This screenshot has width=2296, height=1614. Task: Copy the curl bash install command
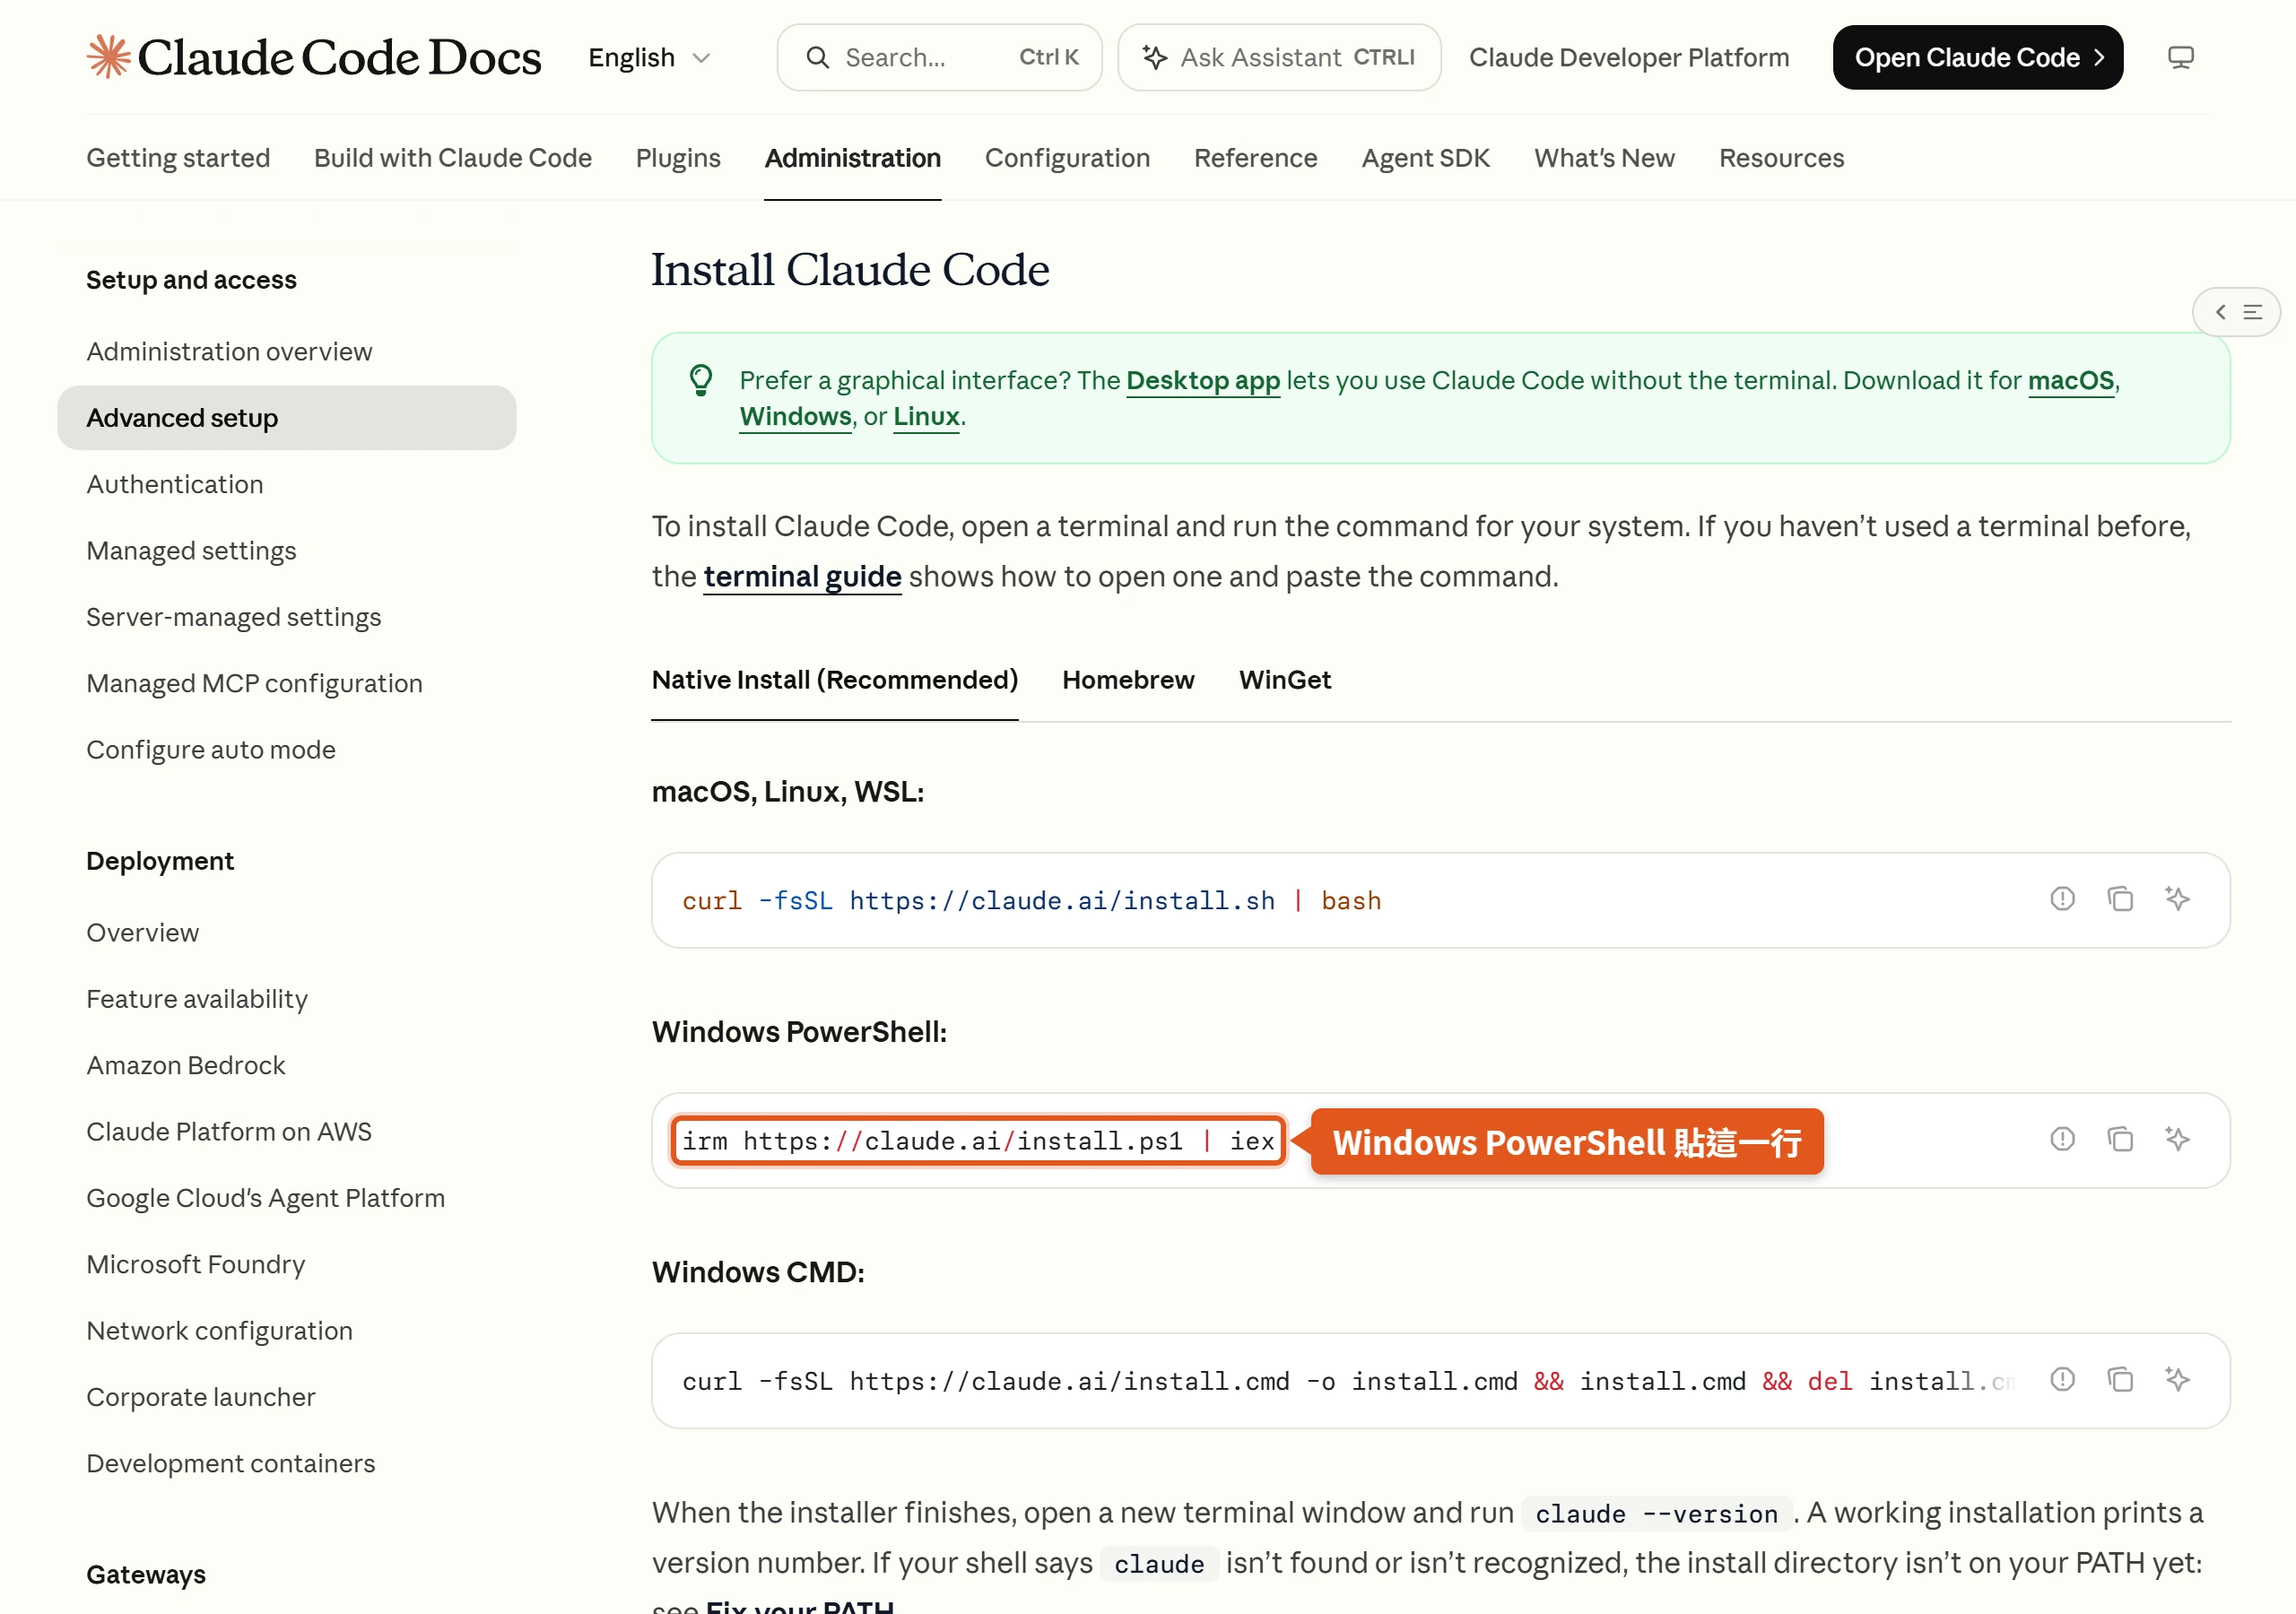(2120, 899)
